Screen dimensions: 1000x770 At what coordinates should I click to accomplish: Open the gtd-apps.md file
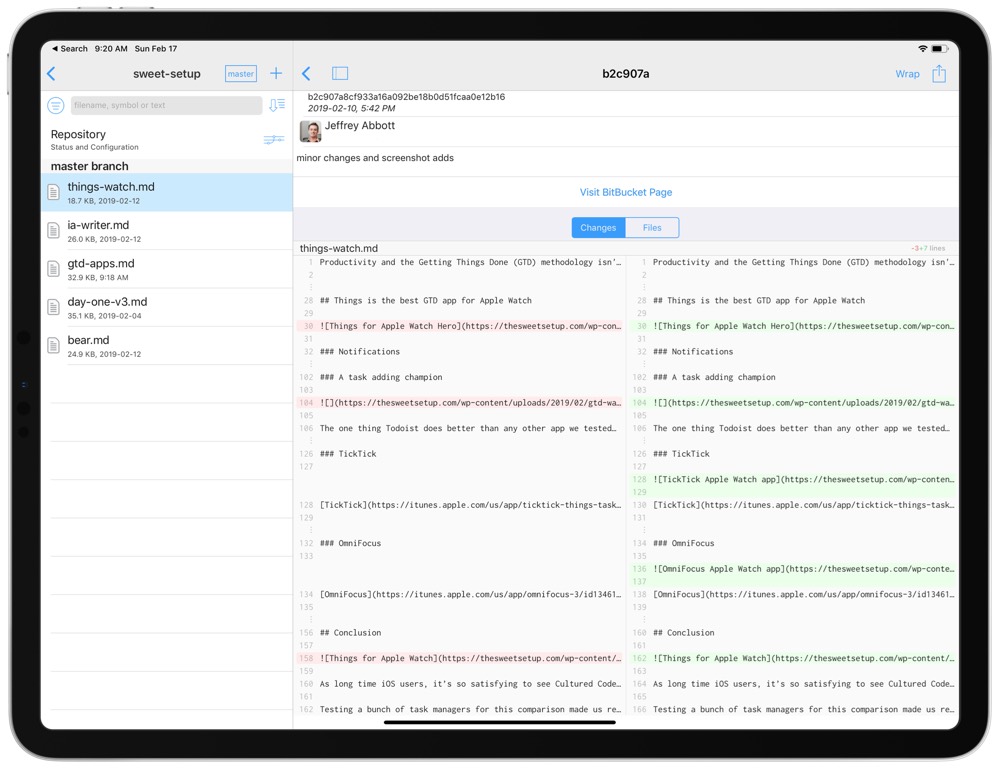(x=167, y=269)
